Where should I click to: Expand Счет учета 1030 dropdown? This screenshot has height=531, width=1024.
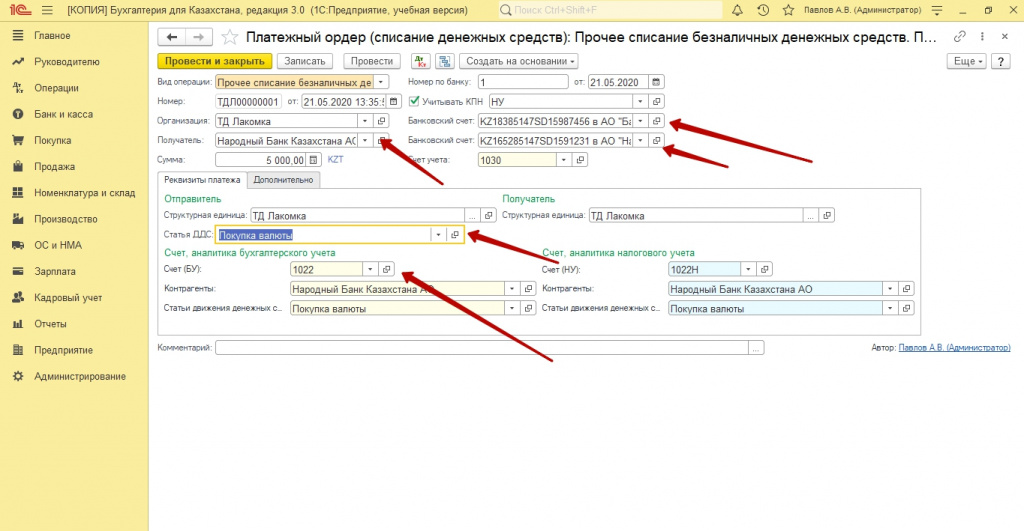pyautogui.click(x=564, y=160)
